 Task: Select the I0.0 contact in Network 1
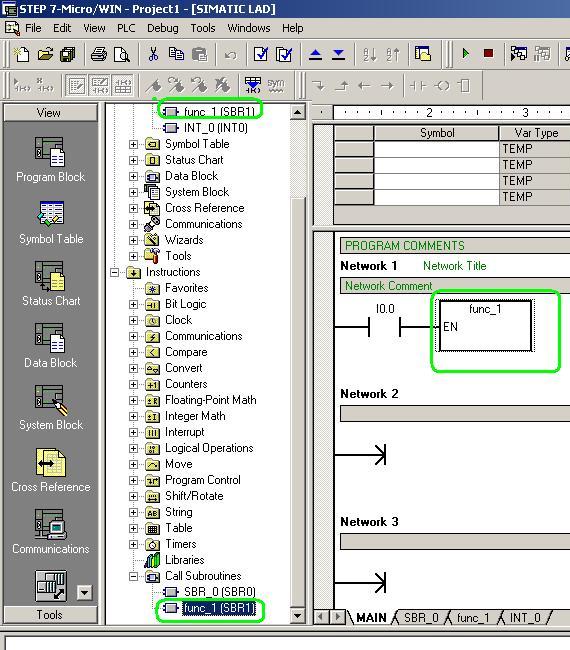385,327
